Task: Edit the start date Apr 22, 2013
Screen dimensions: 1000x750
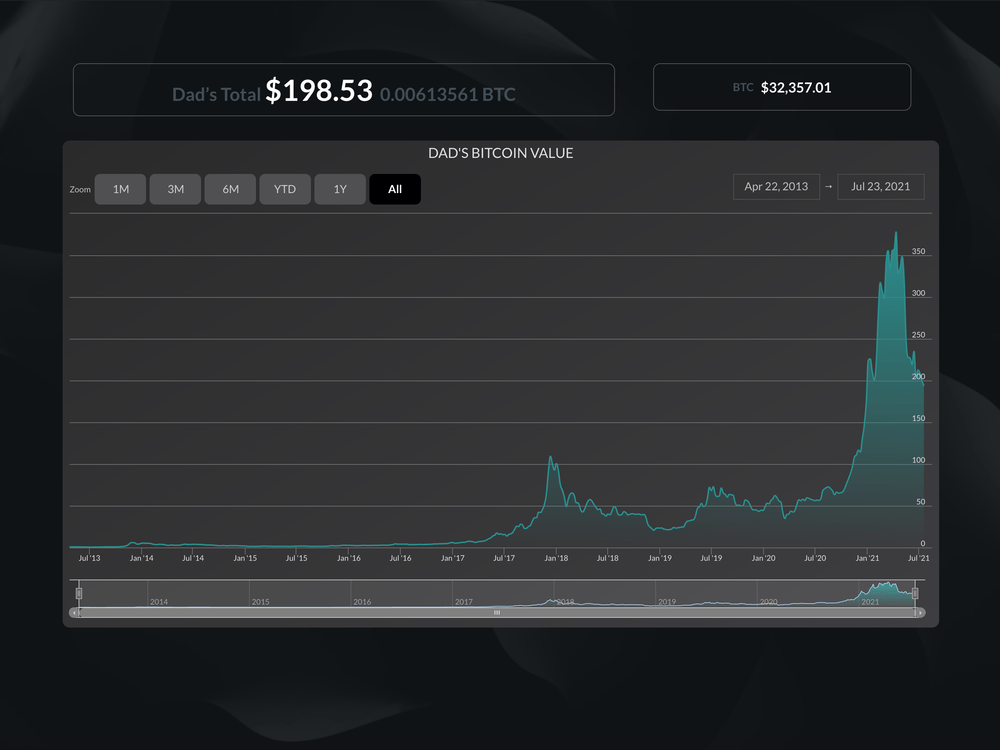Action: click(x=776, y=187)
